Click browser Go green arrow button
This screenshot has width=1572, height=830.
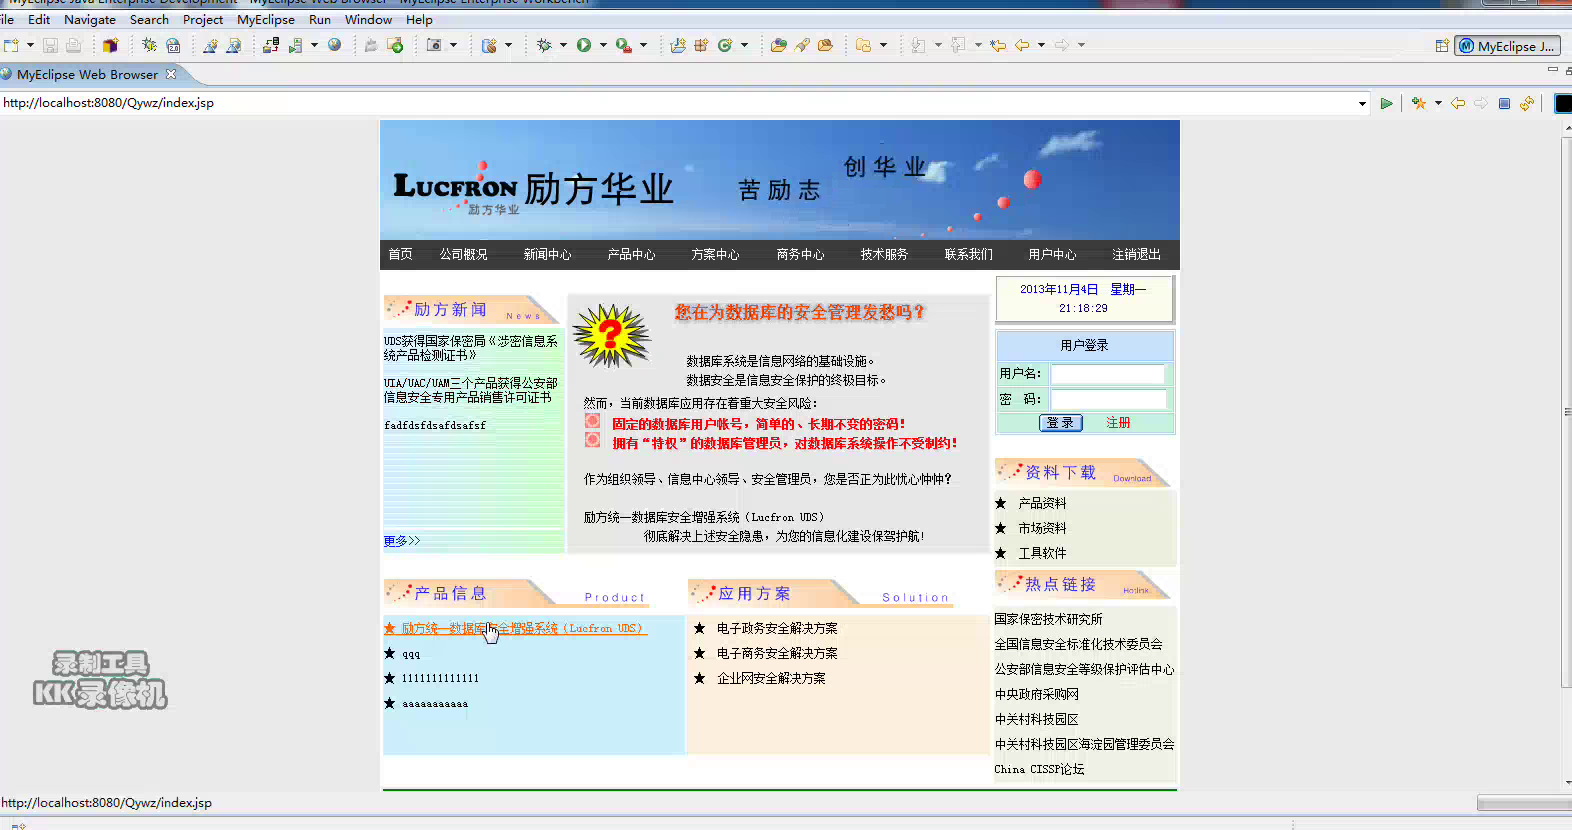1386,103
